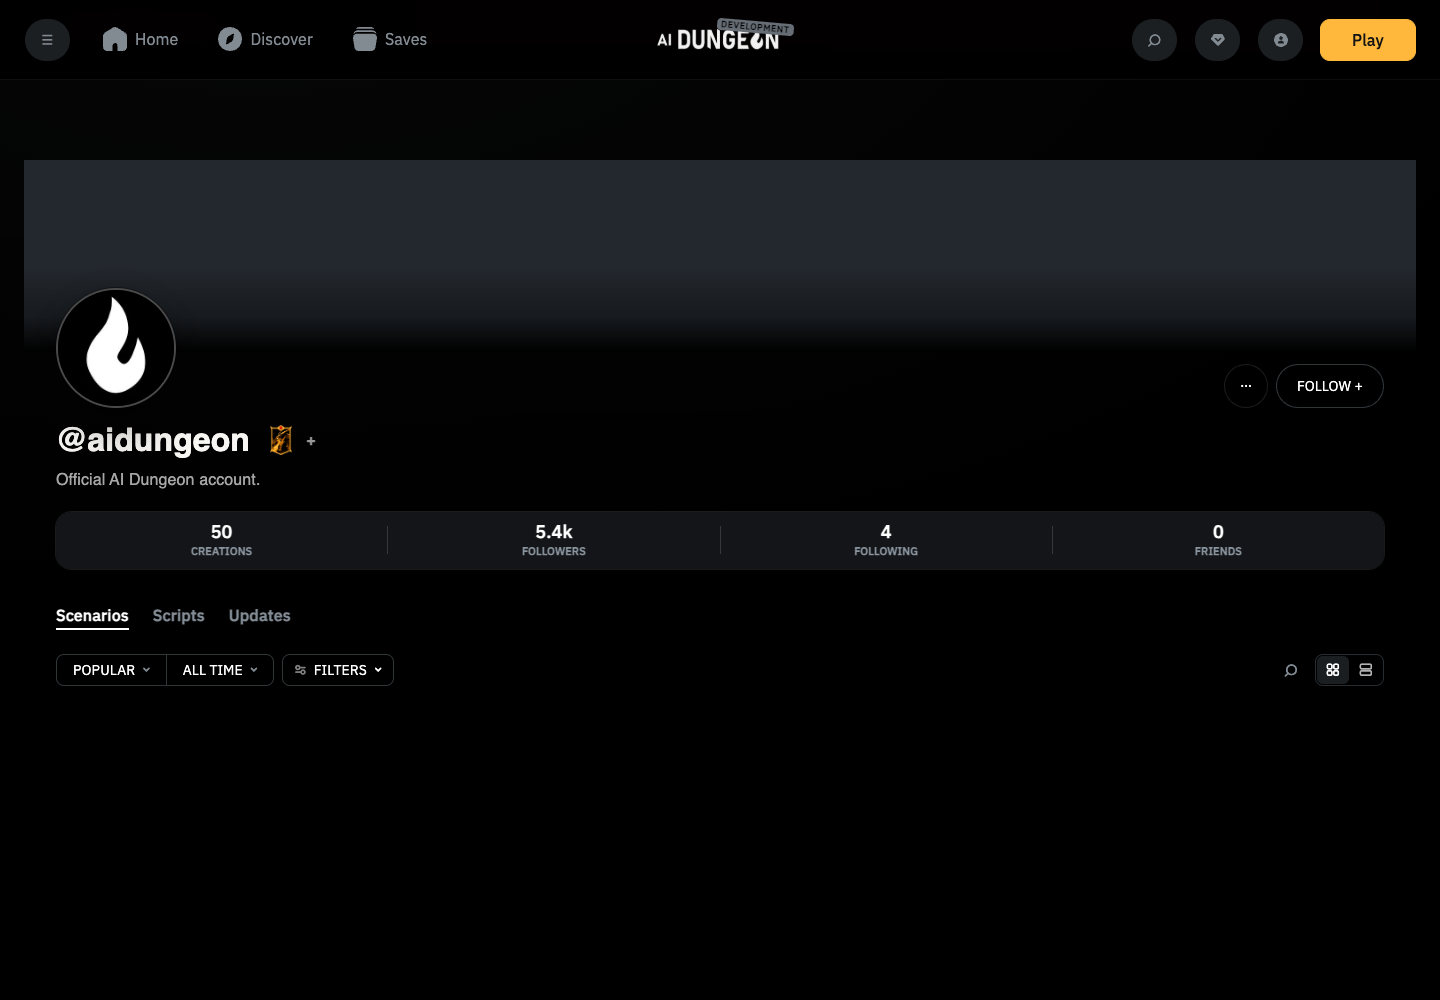Image resolution: width=1440 pixels, height=1000 pixels.
Task: View the 50 Creations stat
Action: (222, 540)
